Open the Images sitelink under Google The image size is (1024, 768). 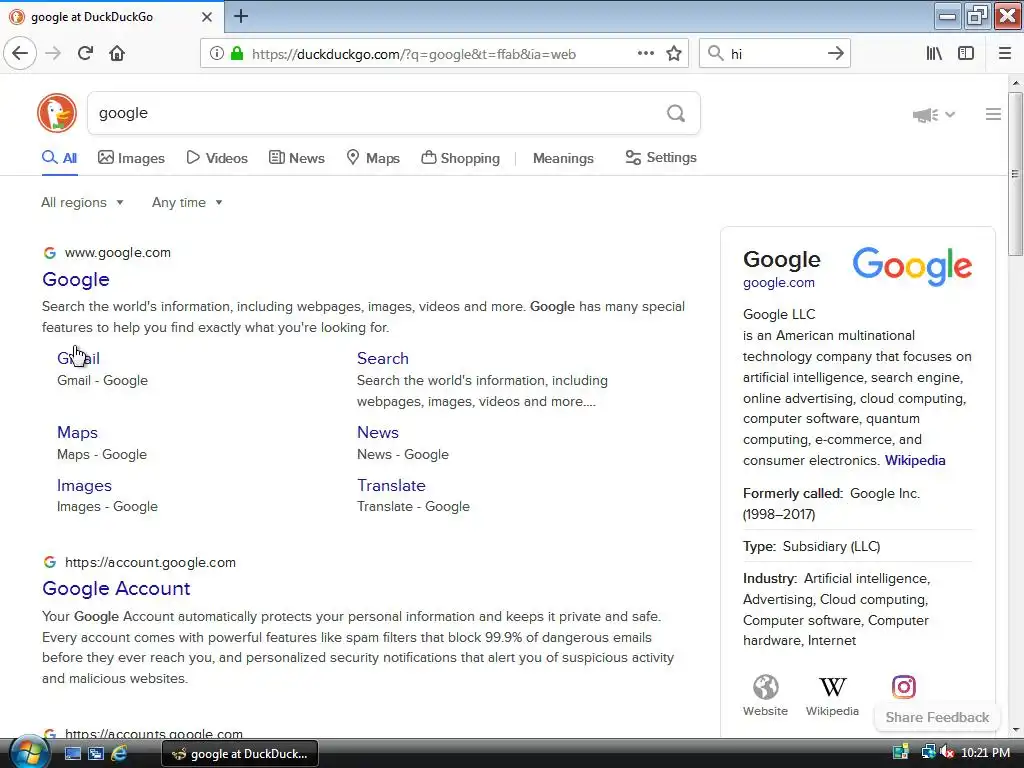[x=84, y=486]
